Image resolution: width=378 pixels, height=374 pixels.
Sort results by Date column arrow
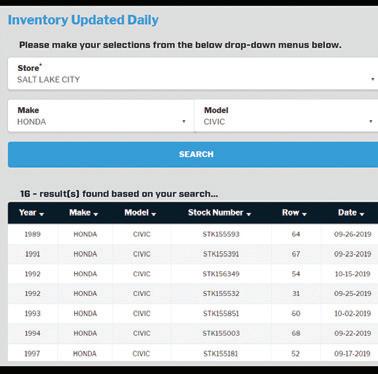[362, 214]
